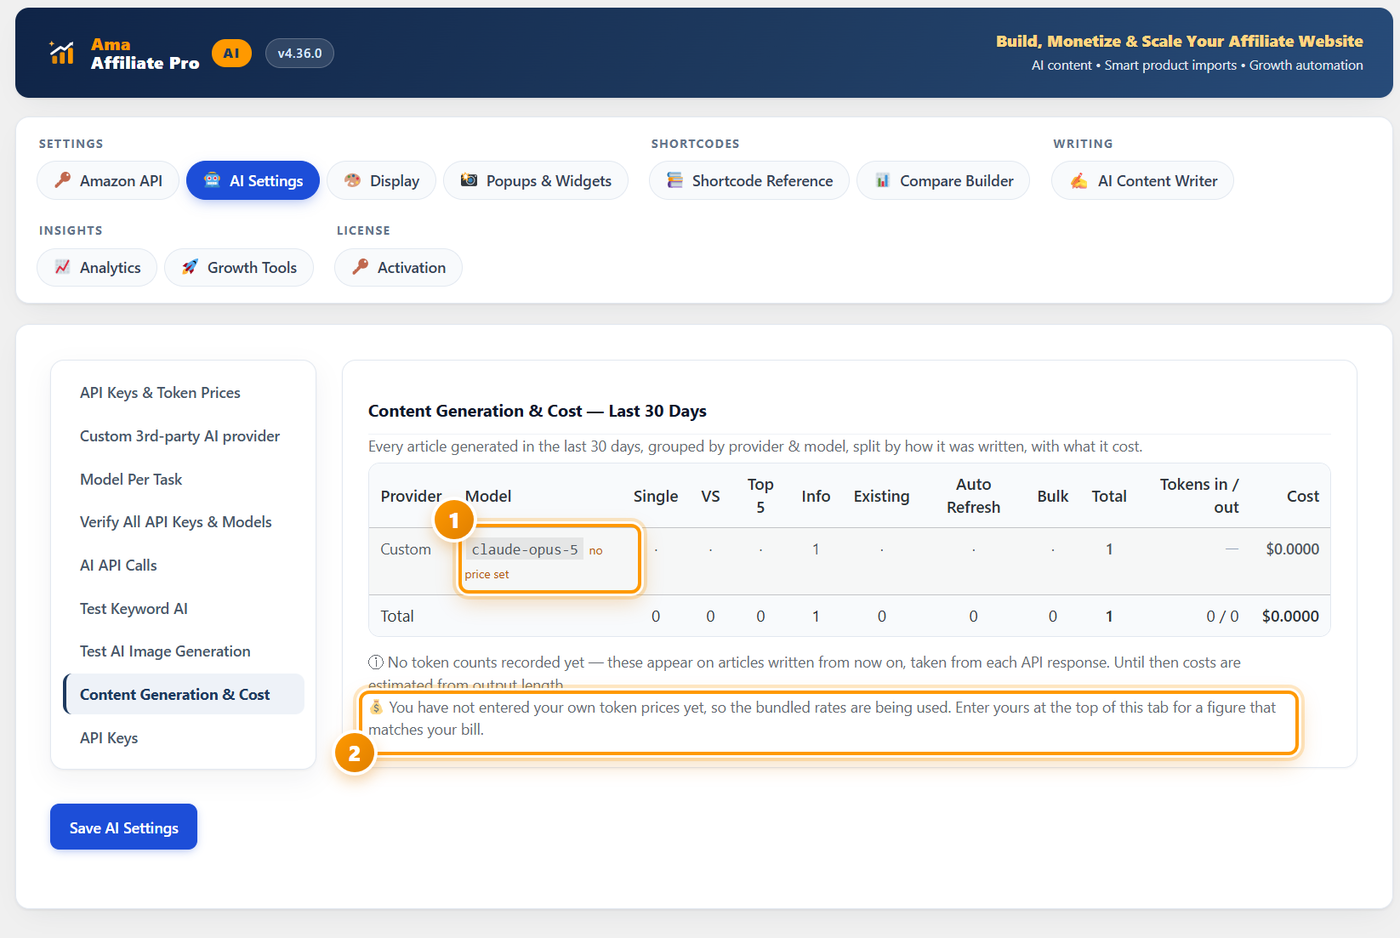Image resolution: width=1400 pixels, height=938 pixels.
Task: Select the AI Settings tab
Action: pyautogui.click(x=253, y=180)
